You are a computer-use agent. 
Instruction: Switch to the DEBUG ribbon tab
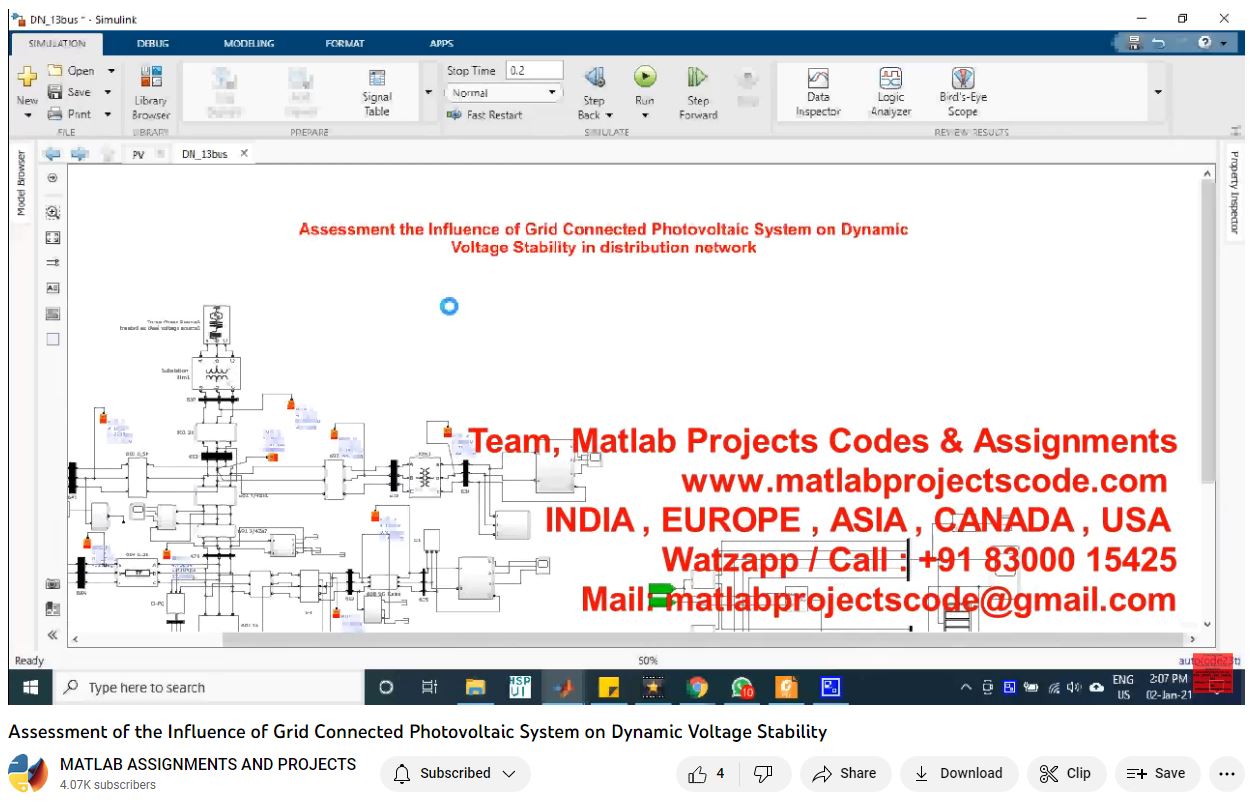[153, 44]
